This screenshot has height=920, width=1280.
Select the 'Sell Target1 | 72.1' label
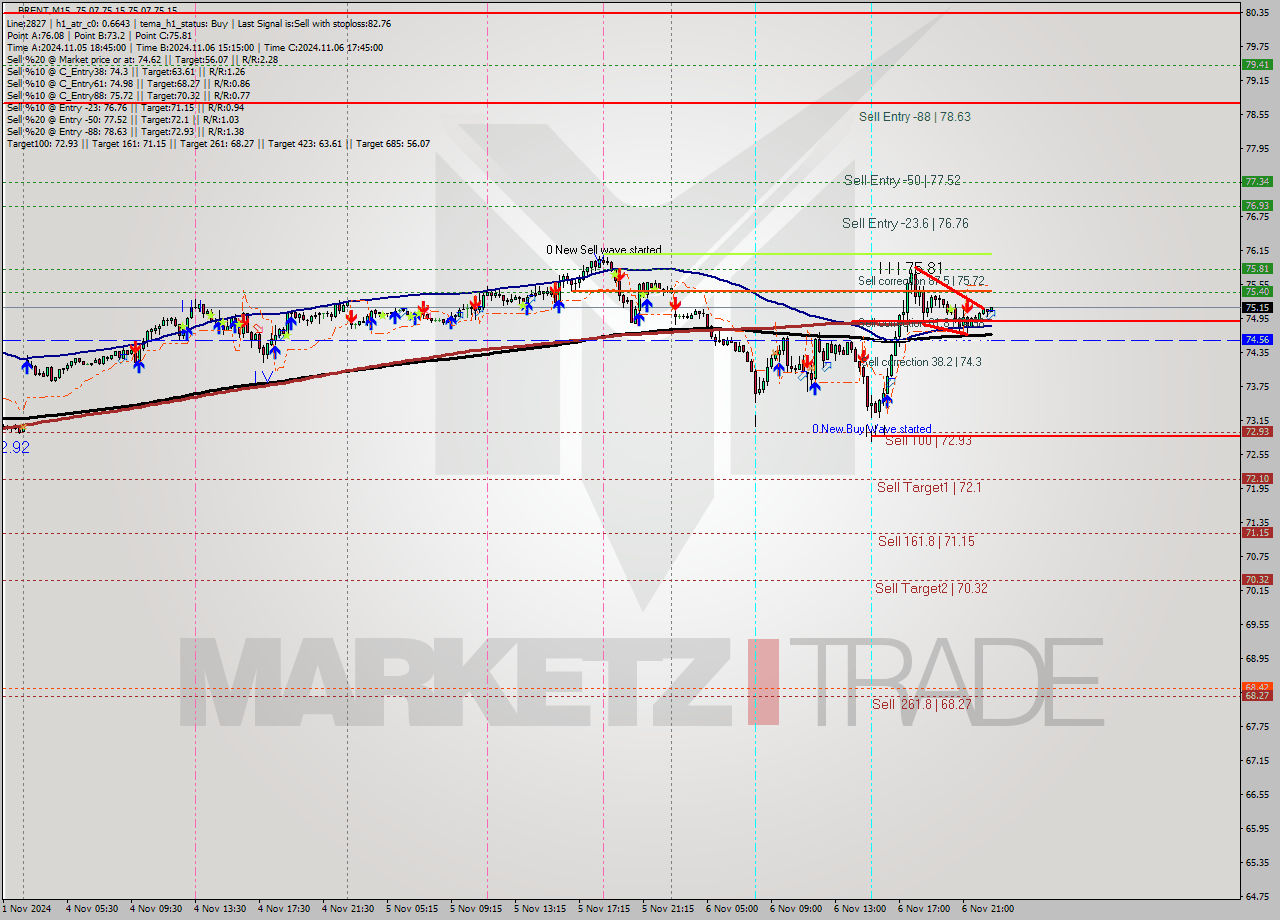tap(929, 488)
